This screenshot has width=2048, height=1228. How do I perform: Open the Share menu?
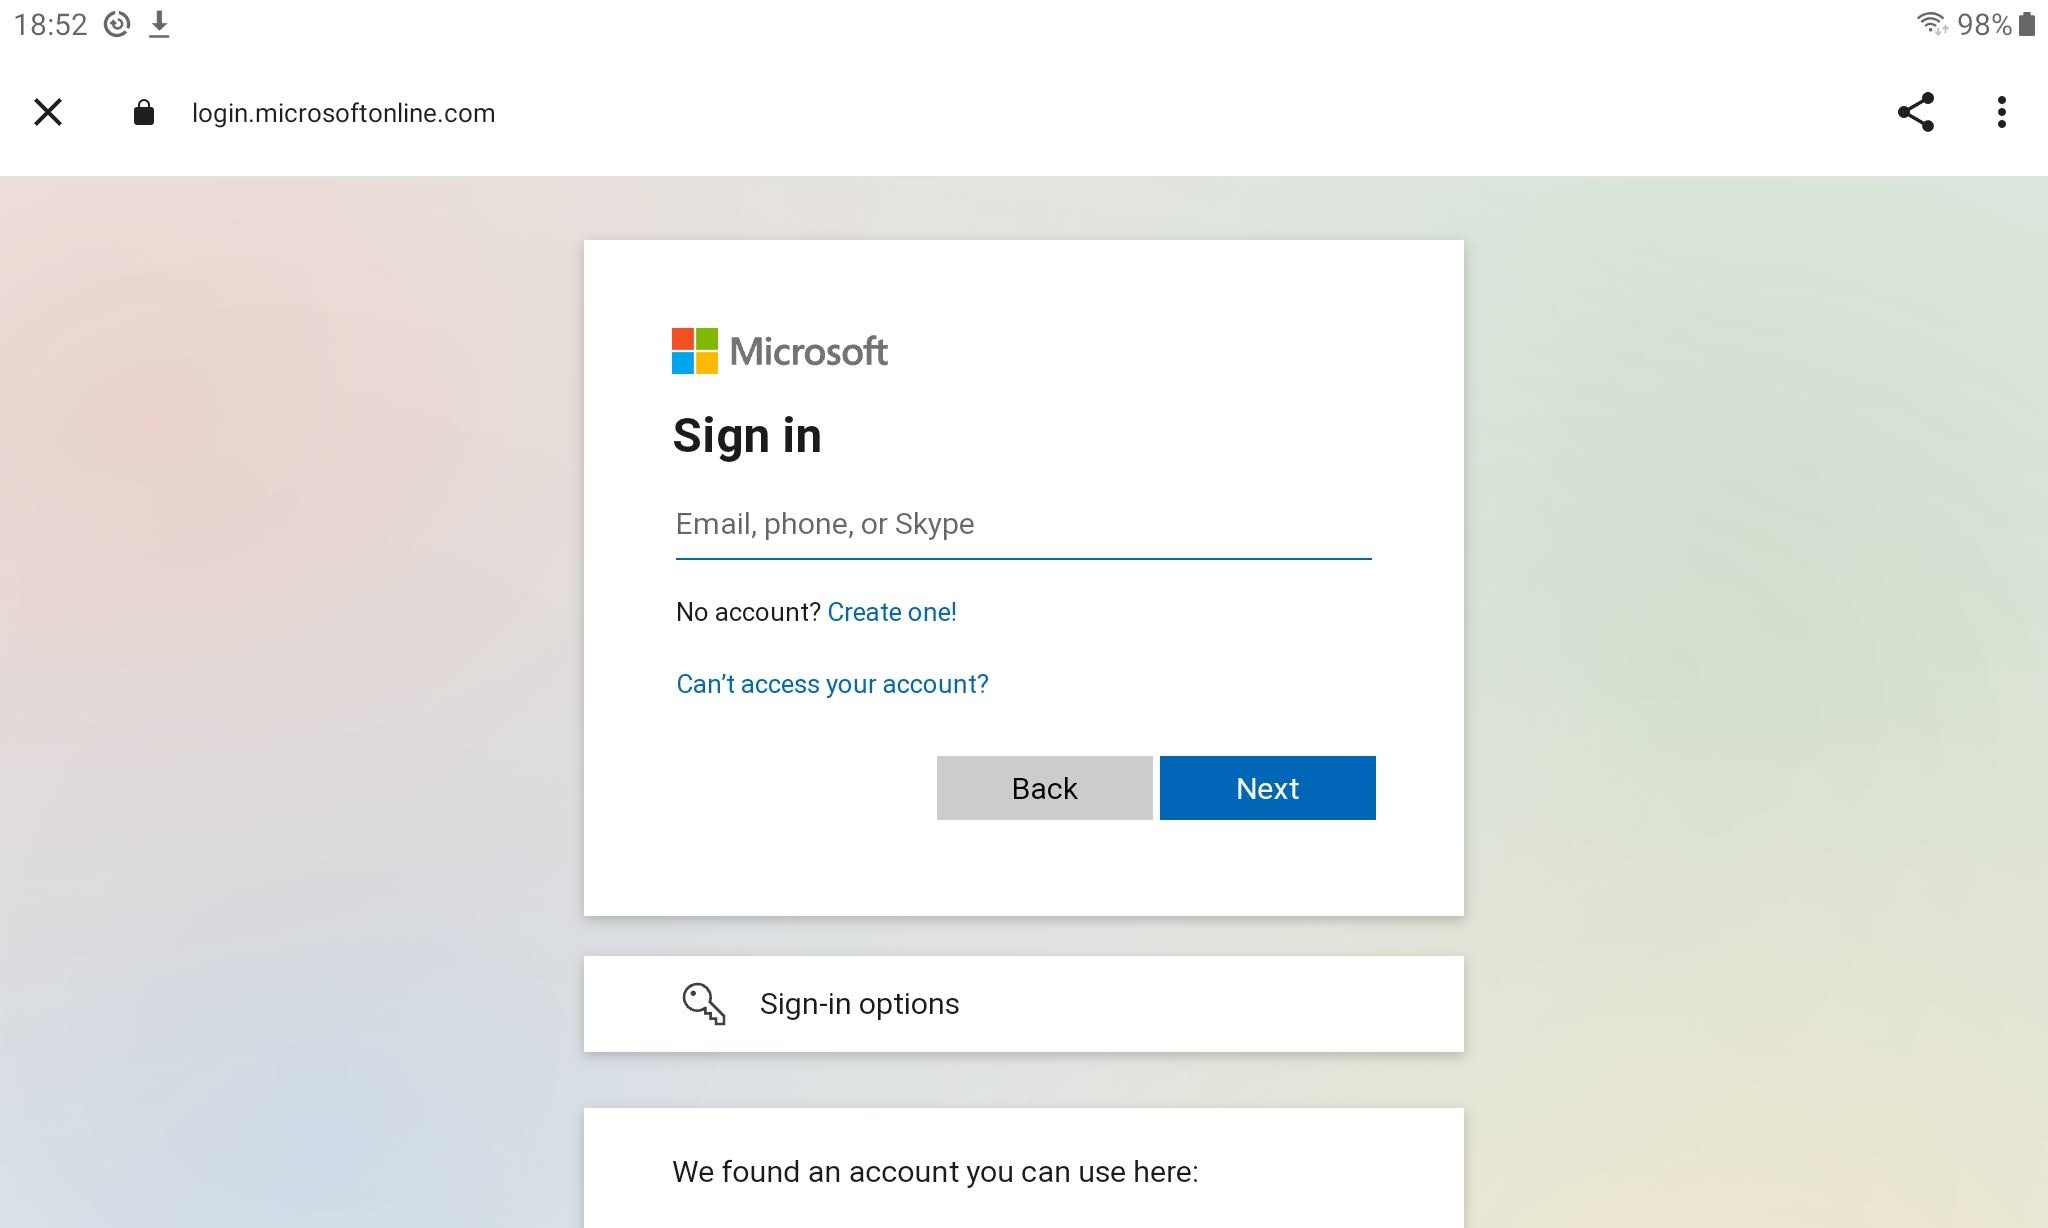1916,112
